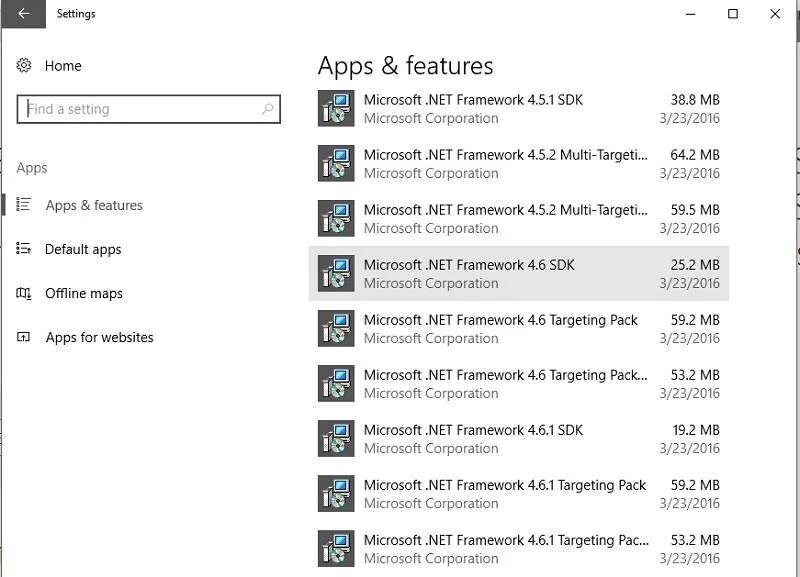Maximize the Settings window
The width and height of the screenshot is (800, 577).
click(733, 14)
